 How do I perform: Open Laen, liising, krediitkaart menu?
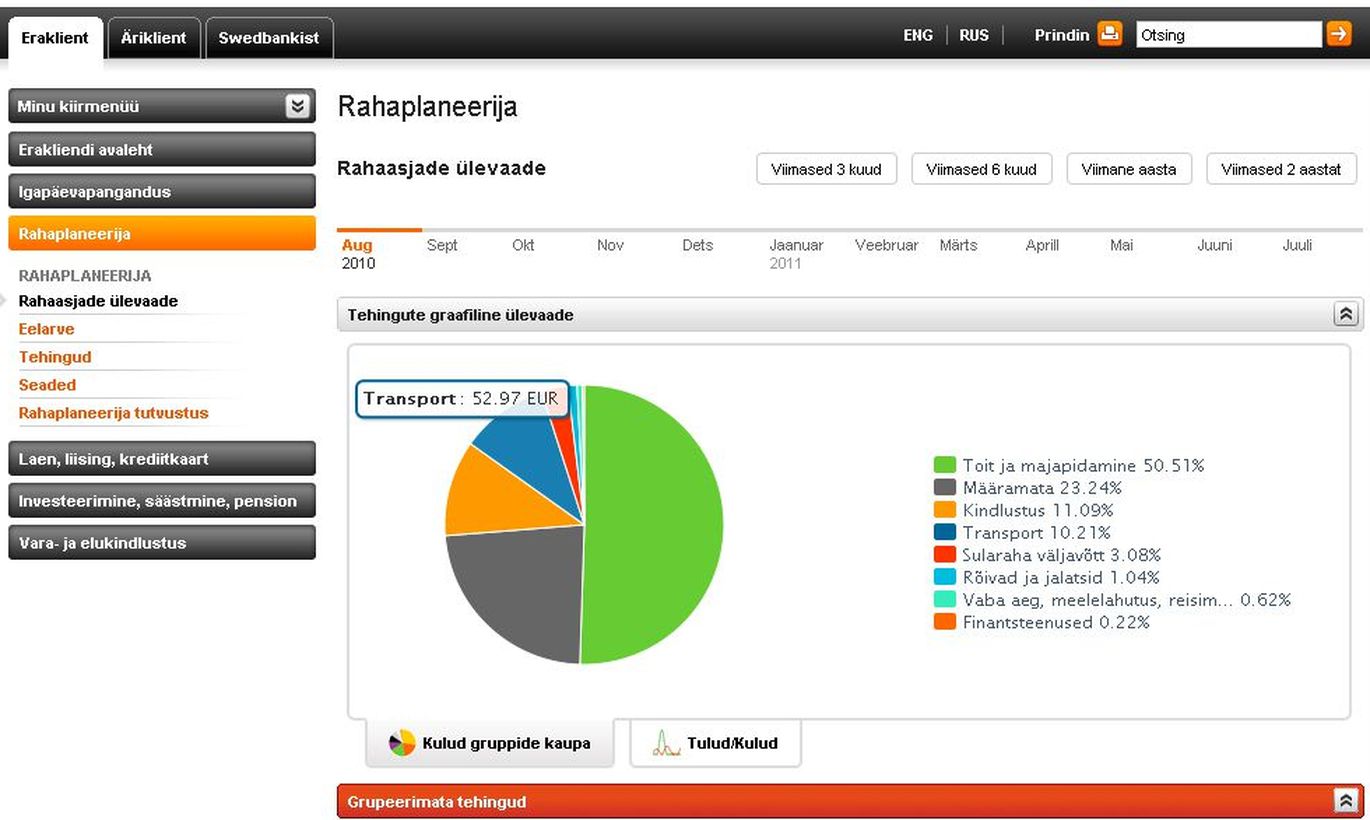pyautogui.click(x=162, y=459)
